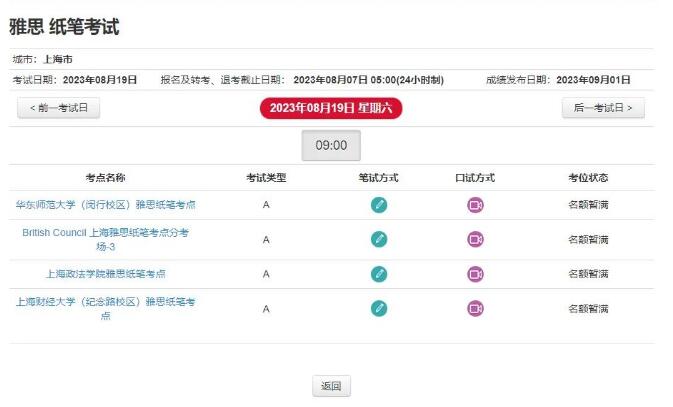Click exam type A in 上海财经大学 row
Screen dimensions: 673x407
[266, 309]
